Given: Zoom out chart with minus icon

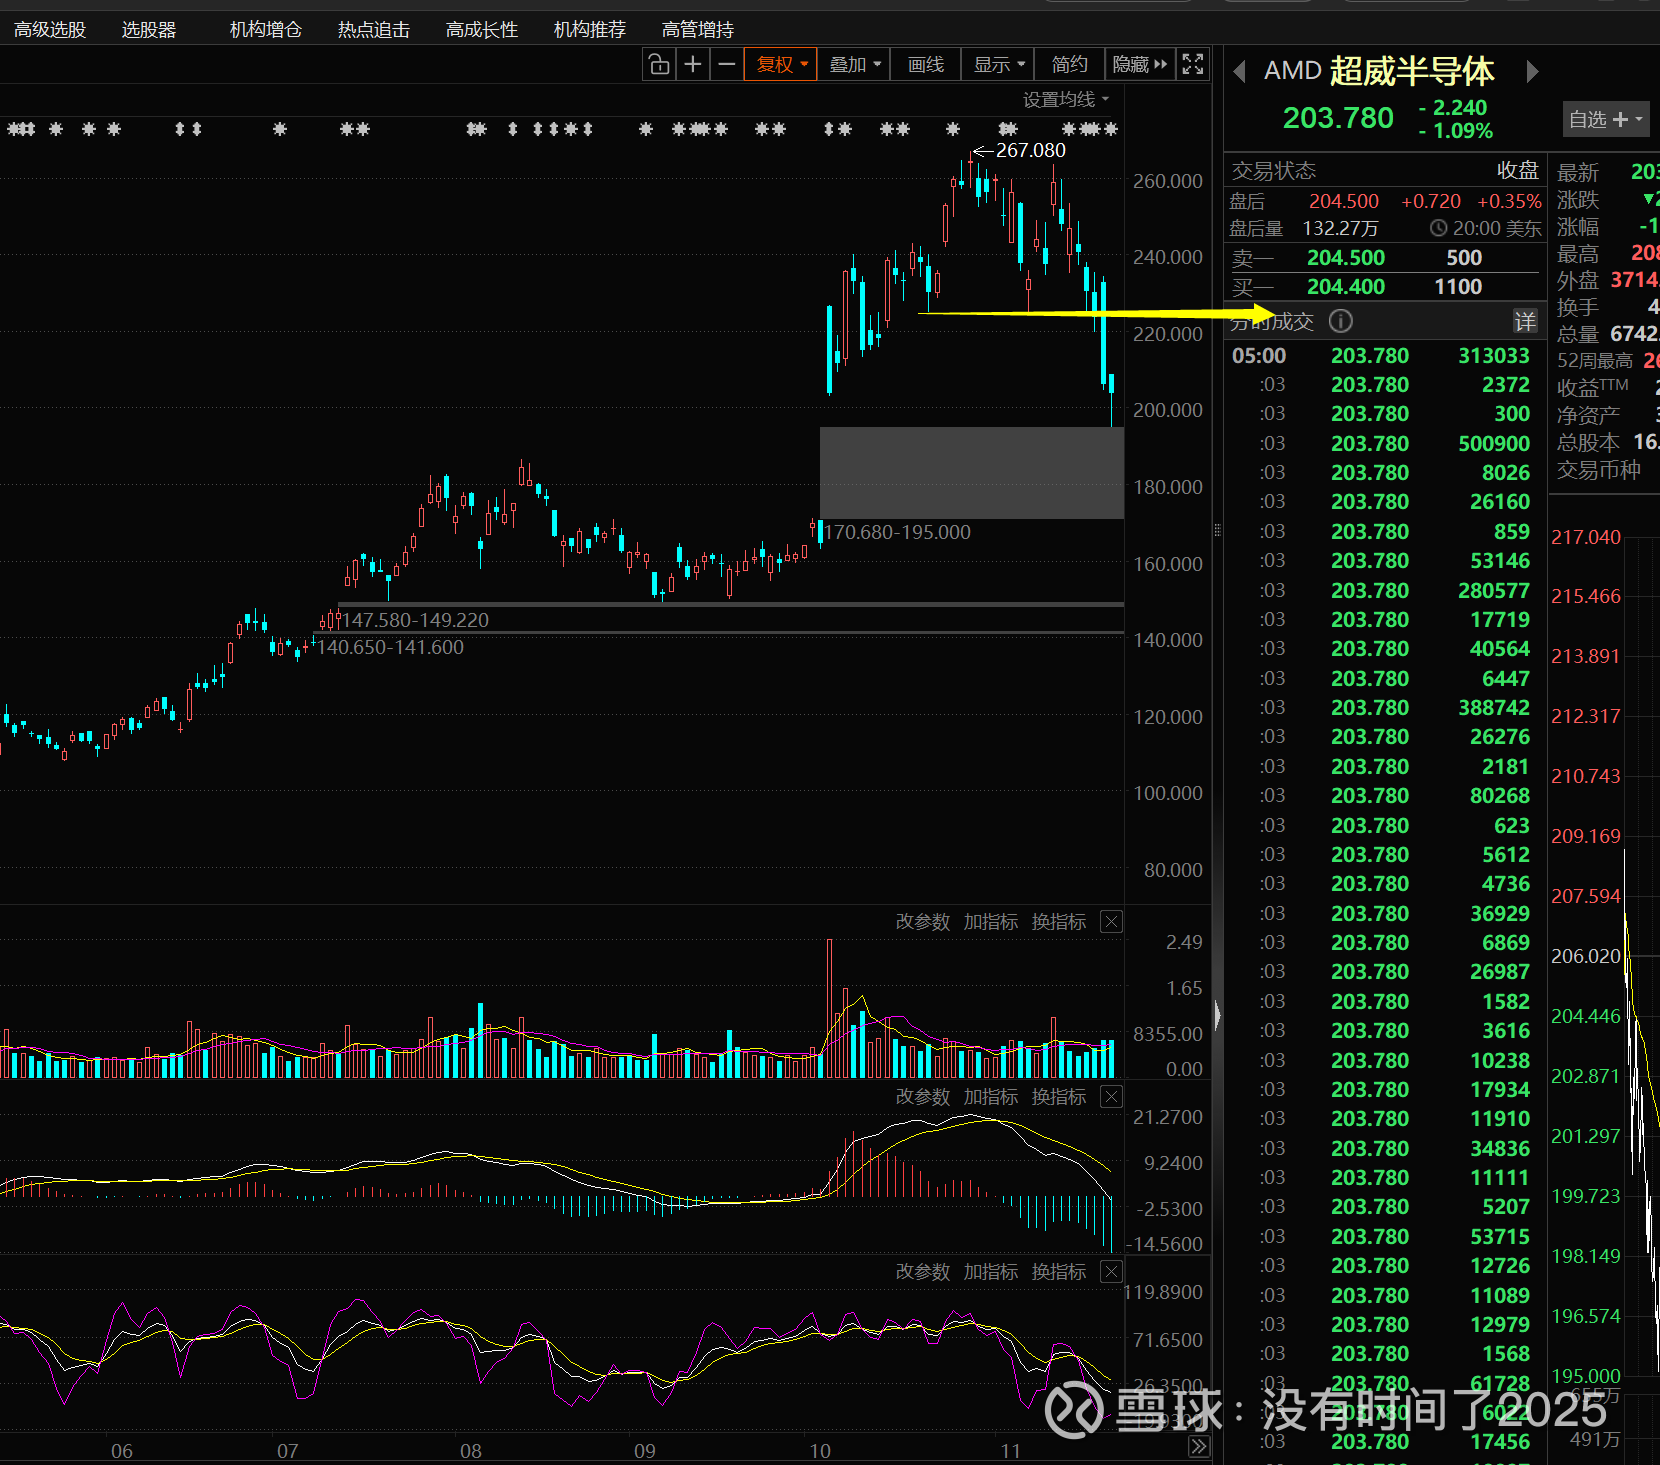Looking at the screenshot, I should coord(727,65).
